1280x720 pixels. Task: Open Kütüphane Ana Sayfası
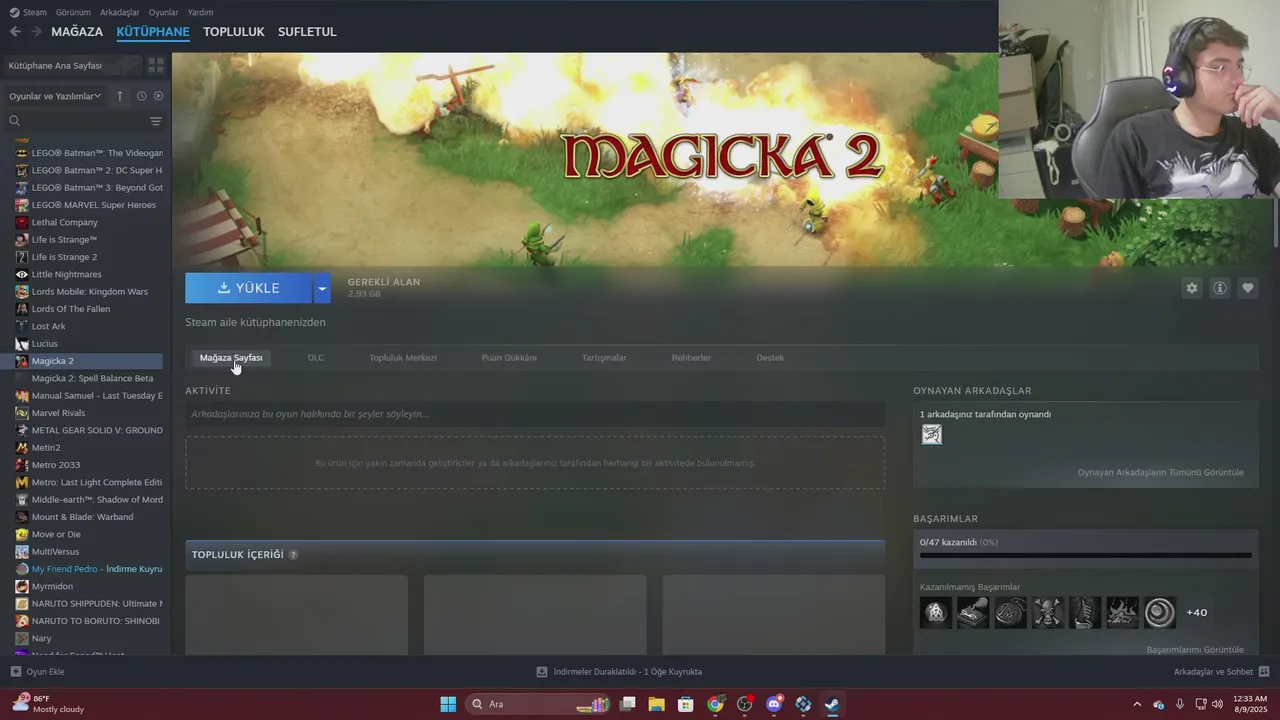click(72, 65)
